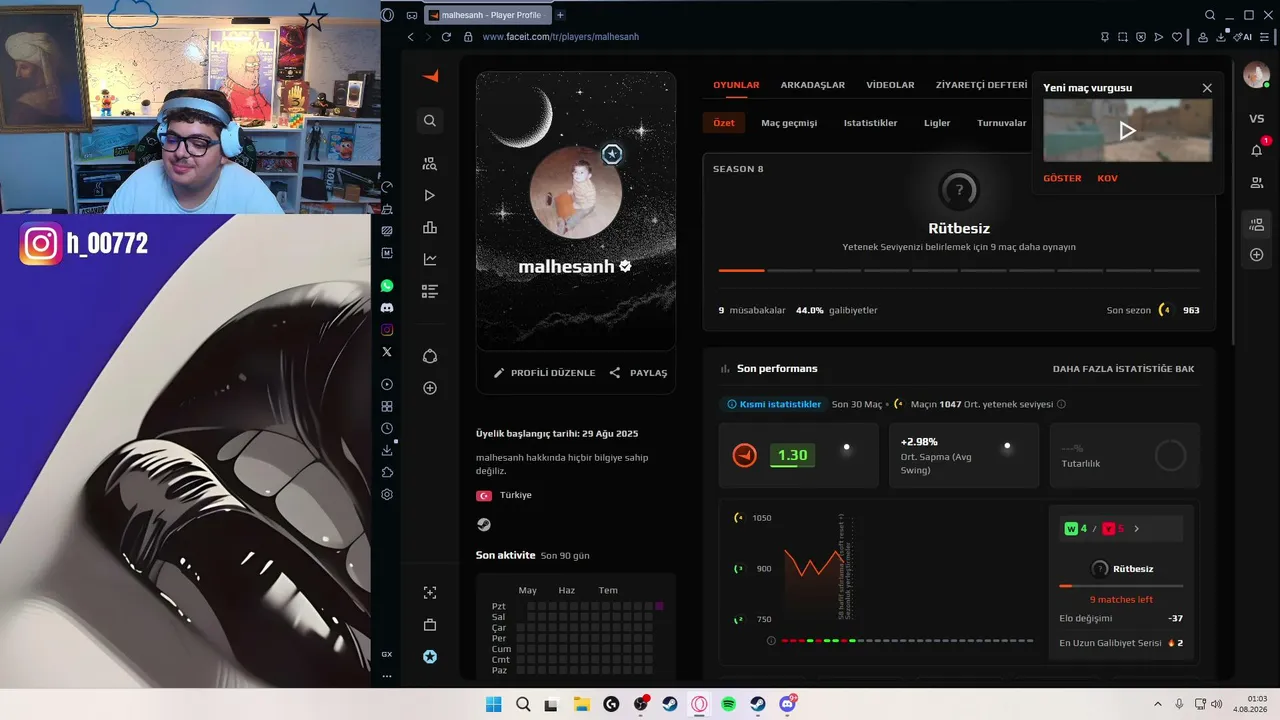Open Discord in the Opera GX sidebar
1280x720 pixels.
click(387, 308)
